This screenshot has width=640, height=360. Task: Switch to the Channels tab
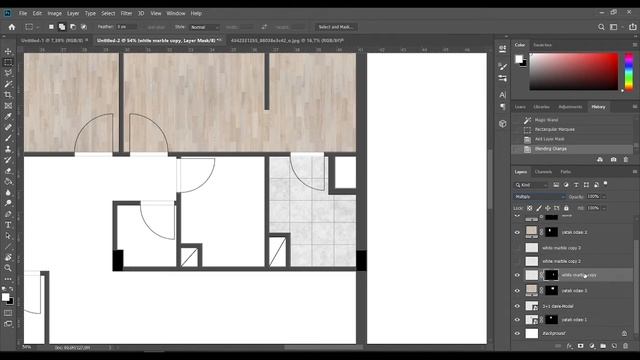[543, 172]
